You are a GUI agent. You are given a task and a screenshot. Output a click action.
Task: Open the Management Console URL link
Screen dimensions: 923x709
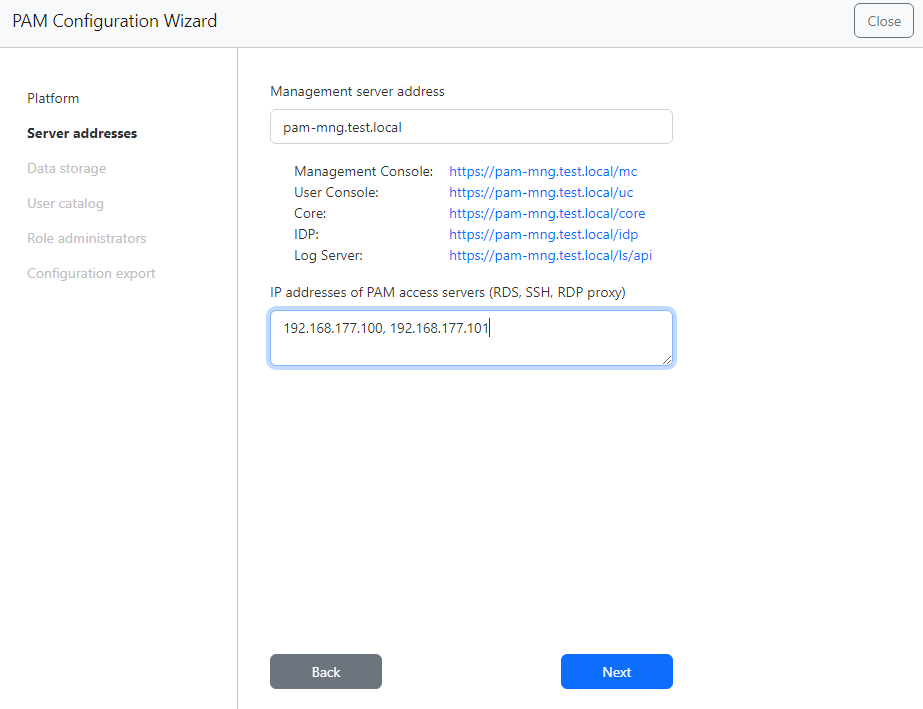[543, 172]
